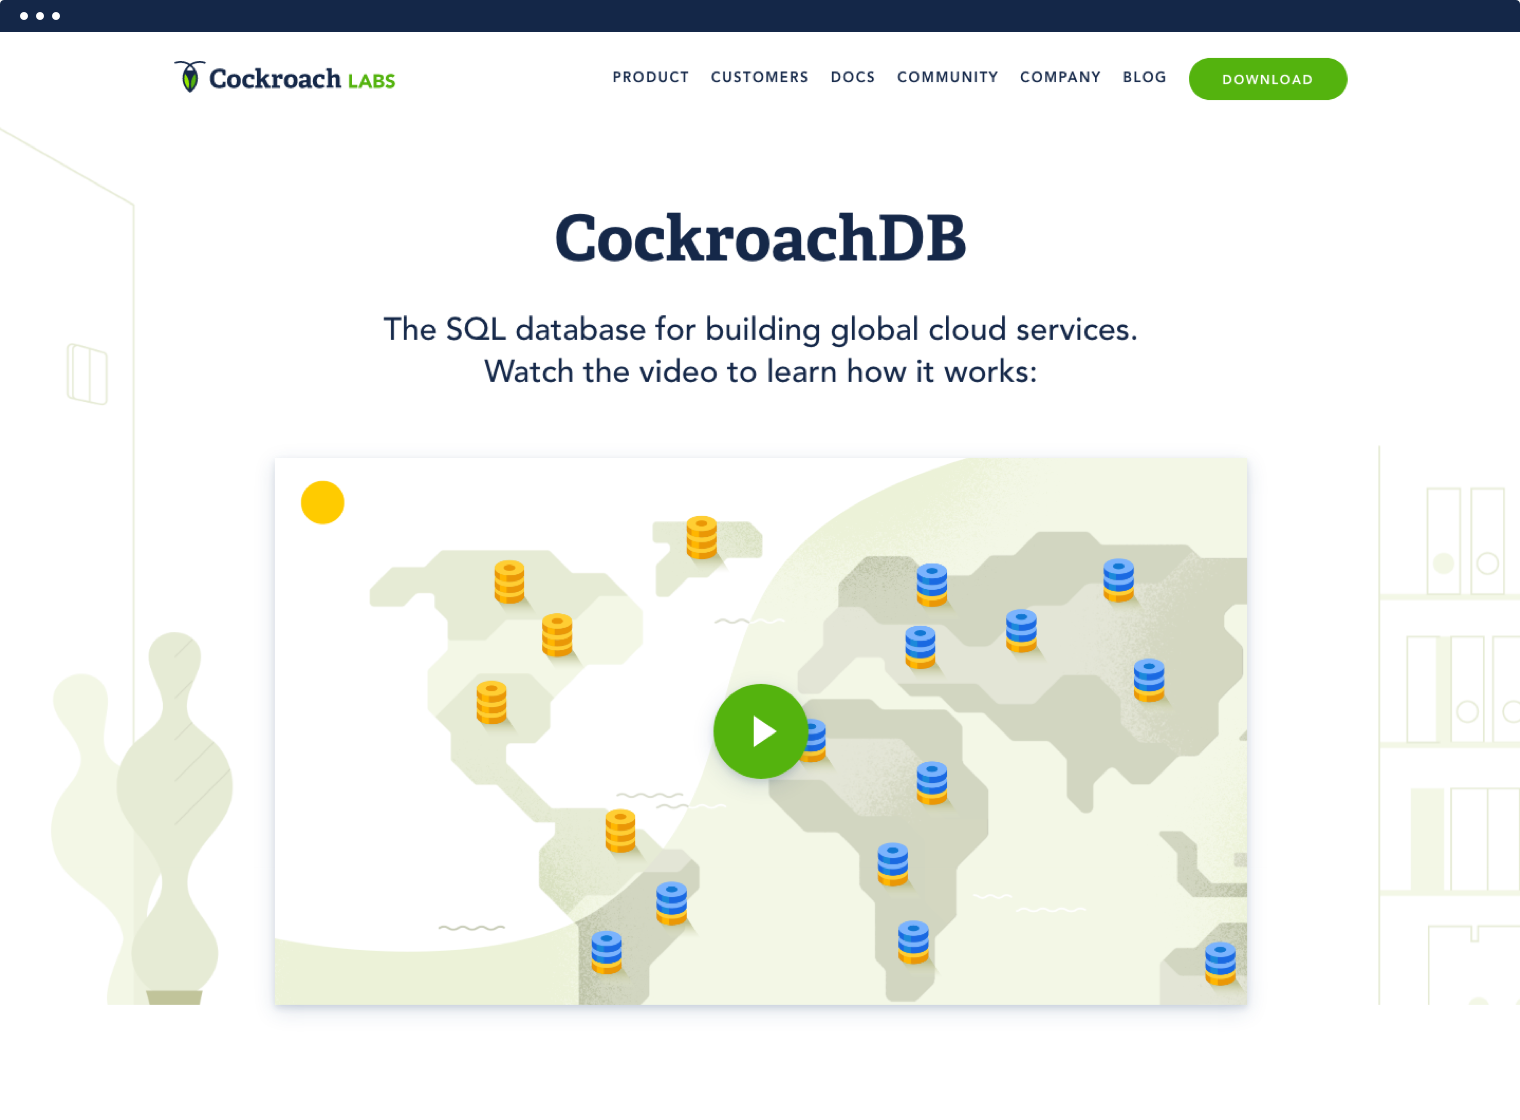
Task: Click the Cockroach Labs logo
Action: click(285, 78)
